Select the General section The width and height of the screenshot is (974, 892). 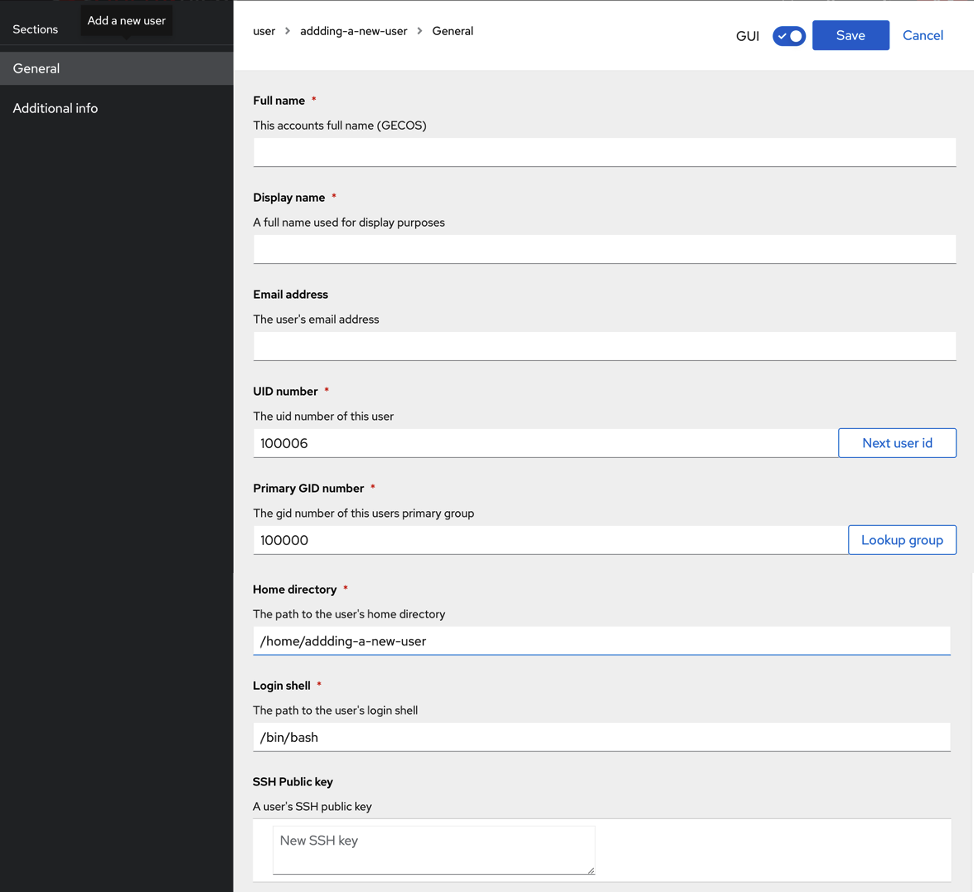[117, 68]
